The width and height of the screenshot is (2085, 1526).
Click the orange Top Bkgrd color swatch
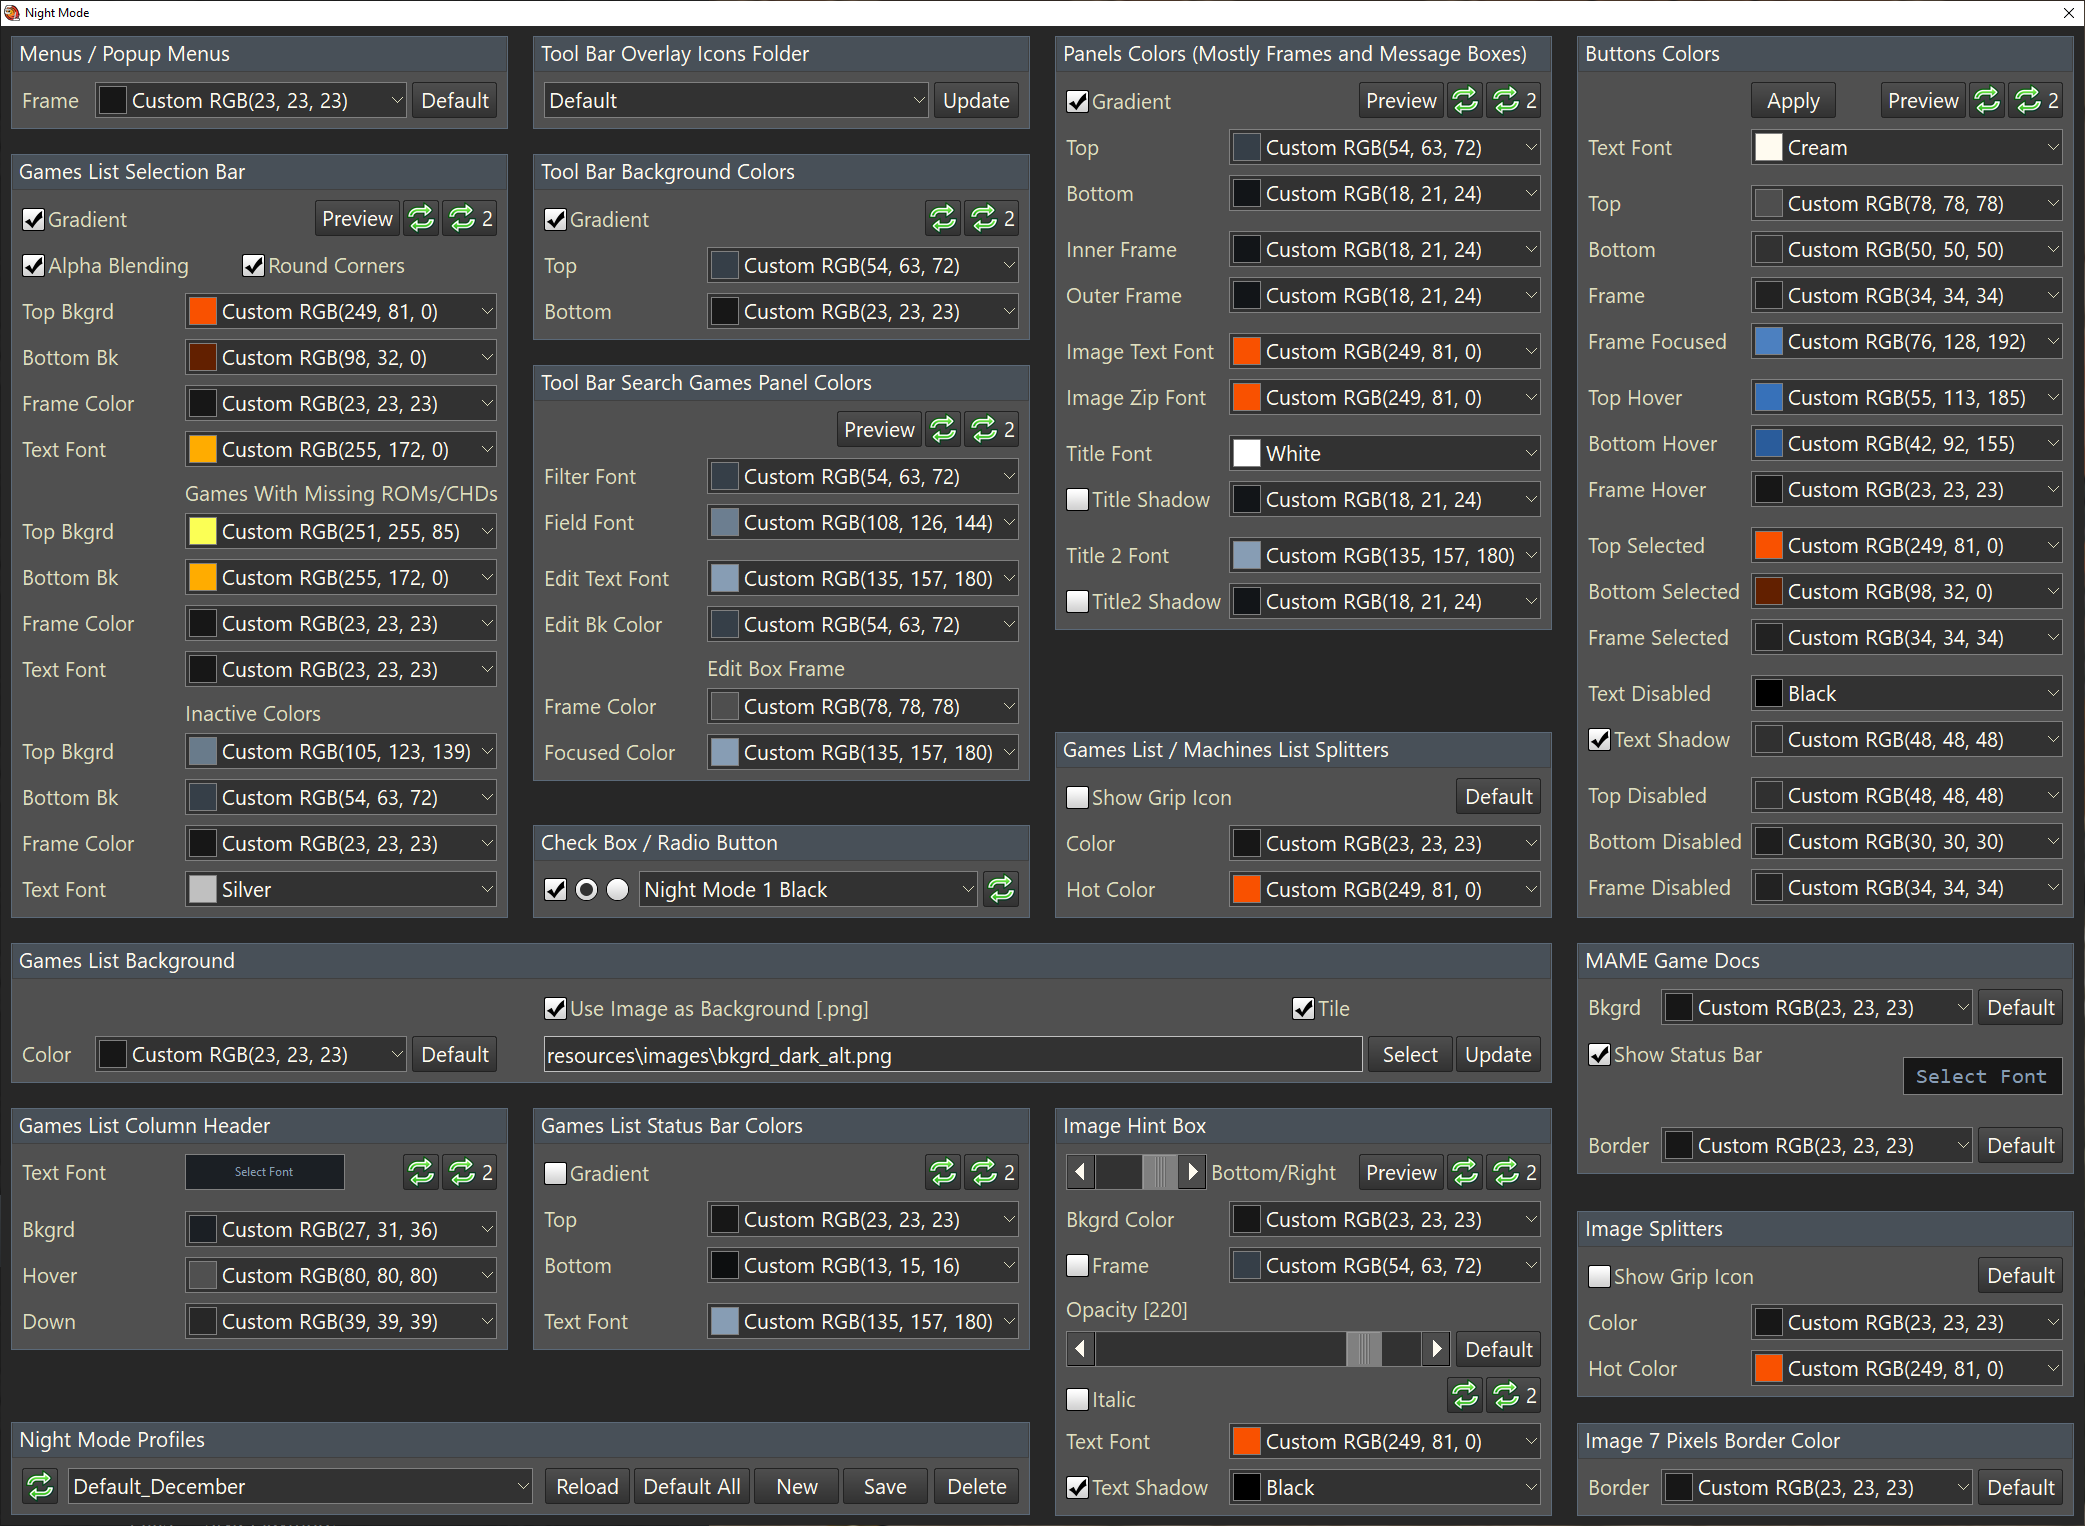point(203,311)
